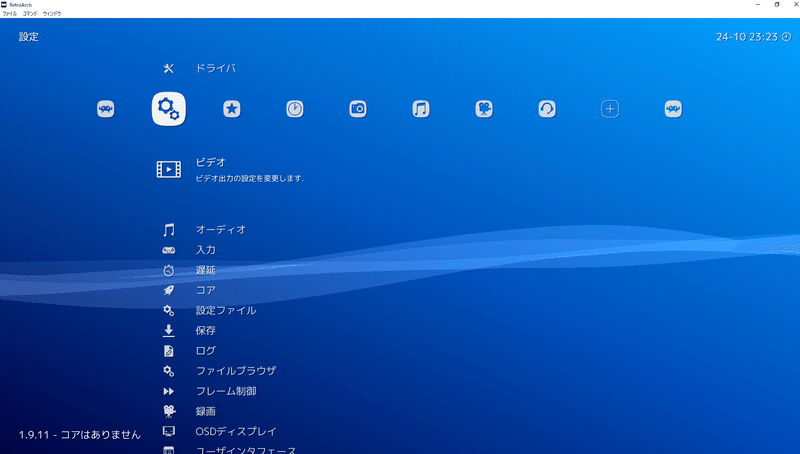Select the 入力 settings entry
This screenshot has height=454, width=800.
coord(206,250)
